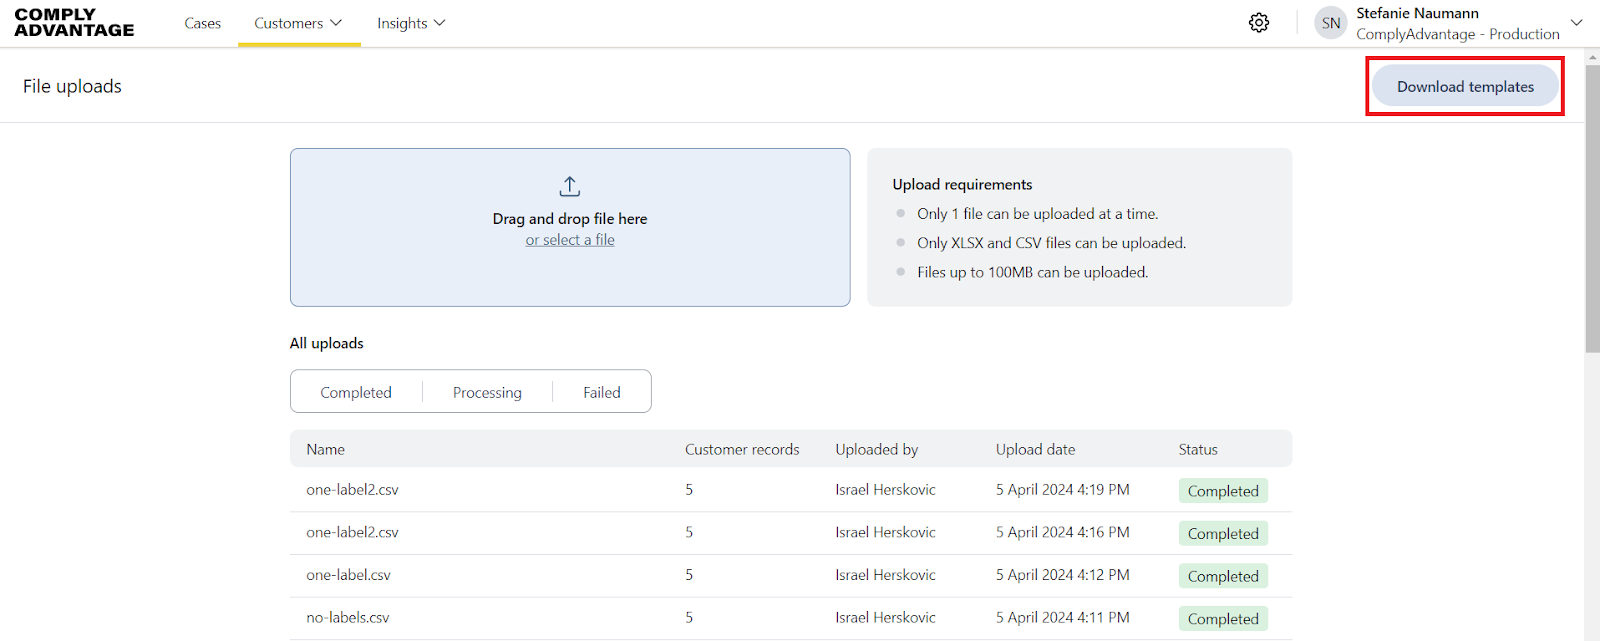
Task: Filter uploads by Completed tab
Action: click(356, 392)
